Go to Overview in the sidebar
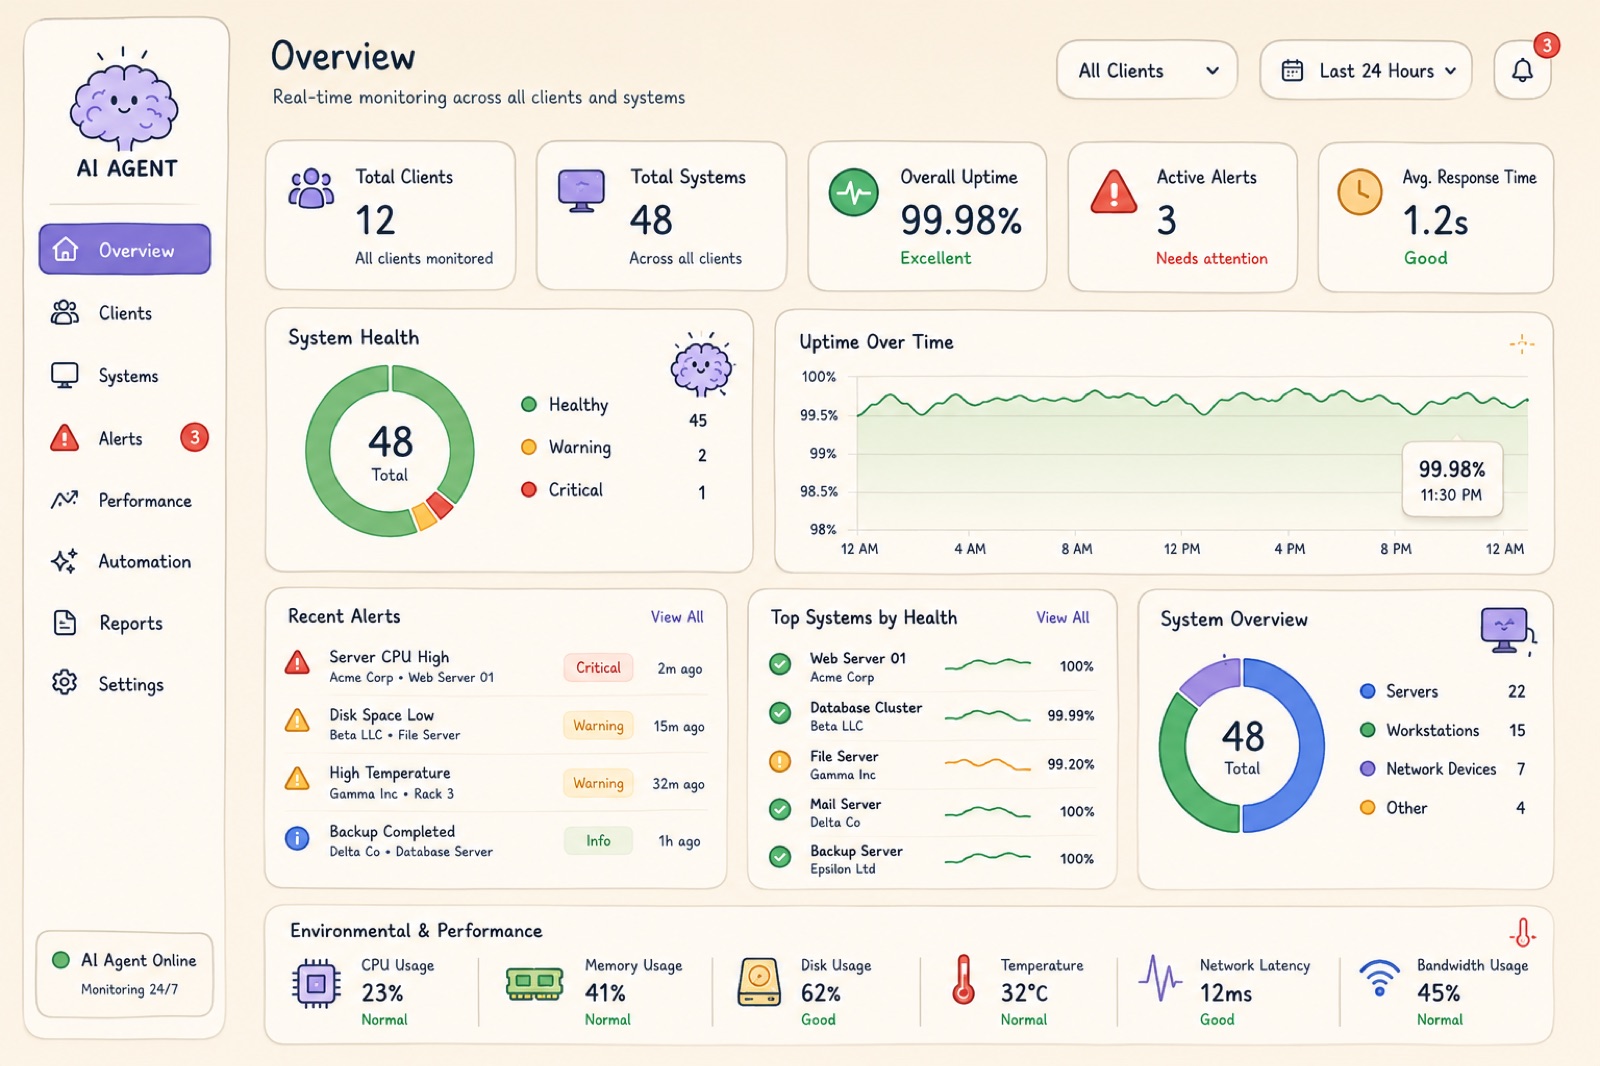 [x=125, y=249]
